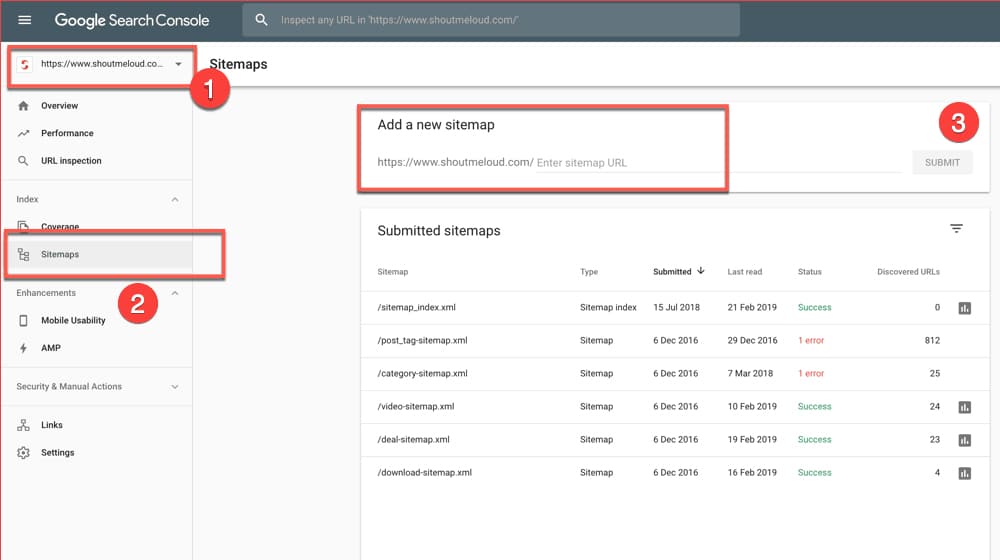Open chart icon for /video-sitemap.xml row
Screen dimensions: 1000x560
(965, 407)
